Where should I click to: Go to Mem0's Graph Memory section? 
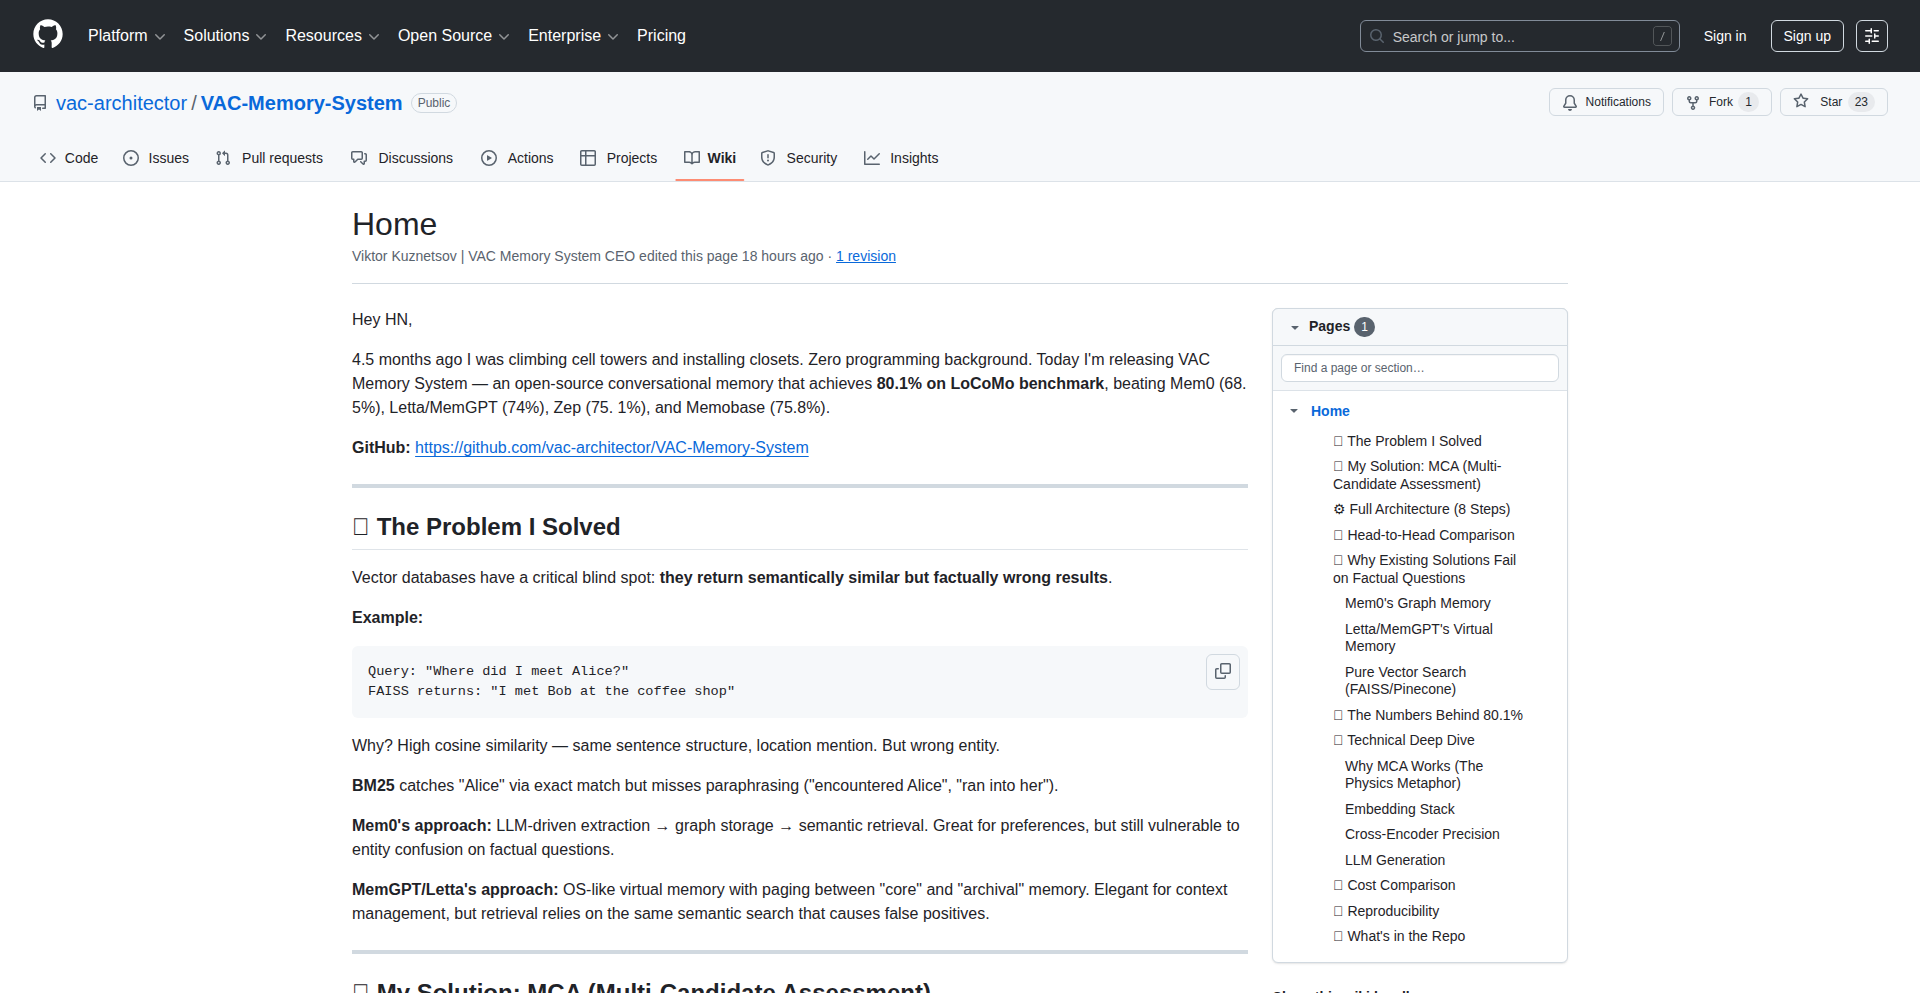click(x=1418, y=603)
